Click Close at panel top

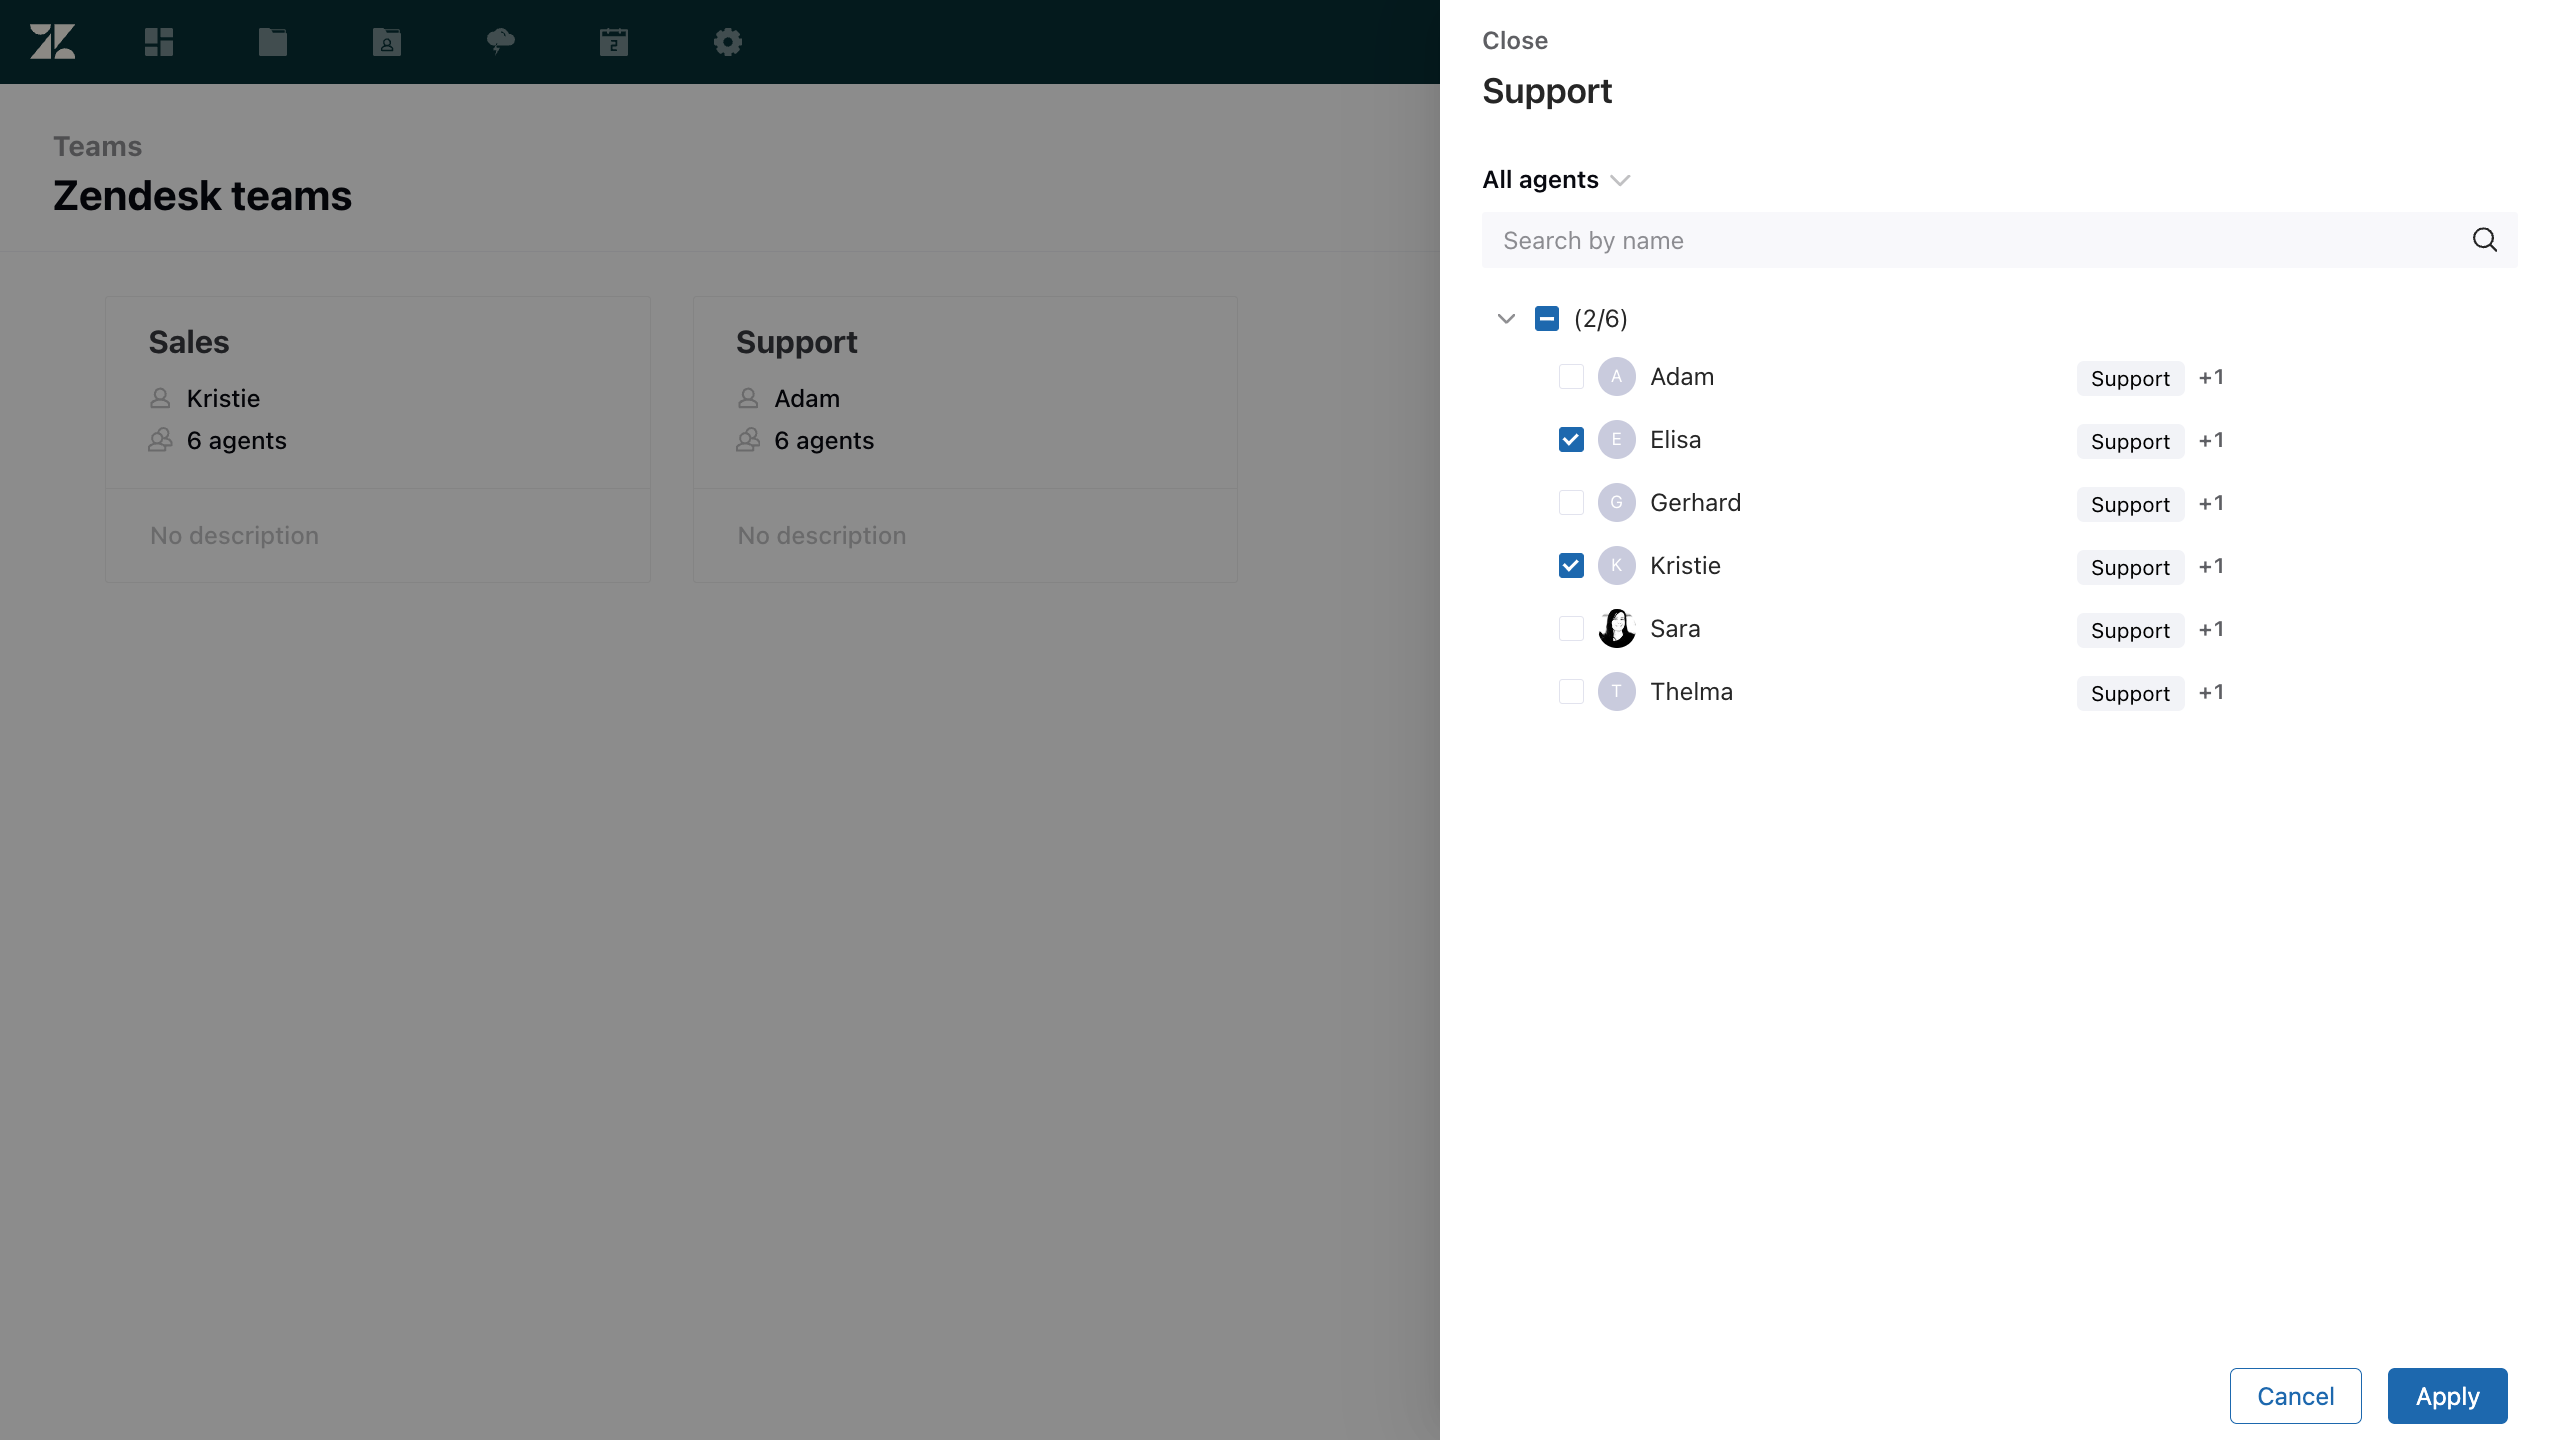(1514, 41)
